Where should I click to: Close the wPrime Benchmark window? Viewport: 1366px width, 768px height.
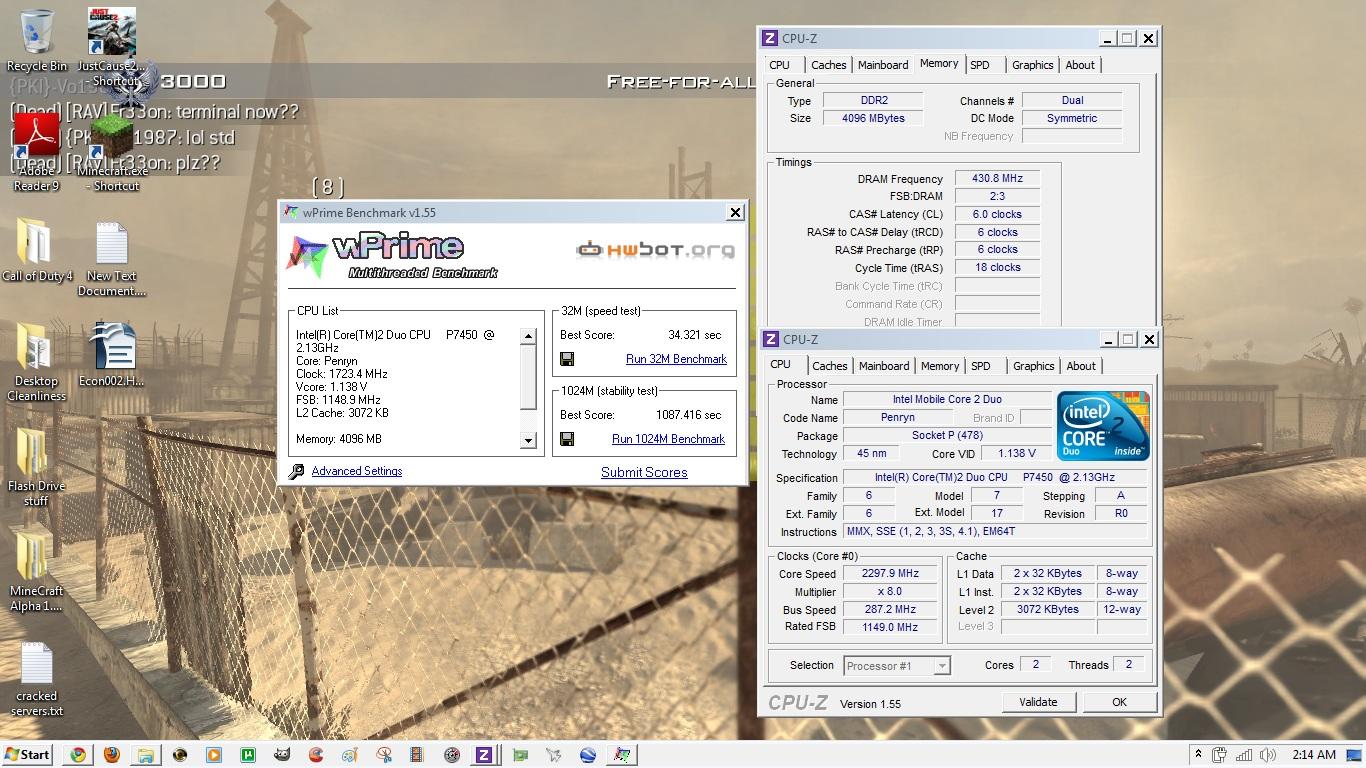point(735,212)
